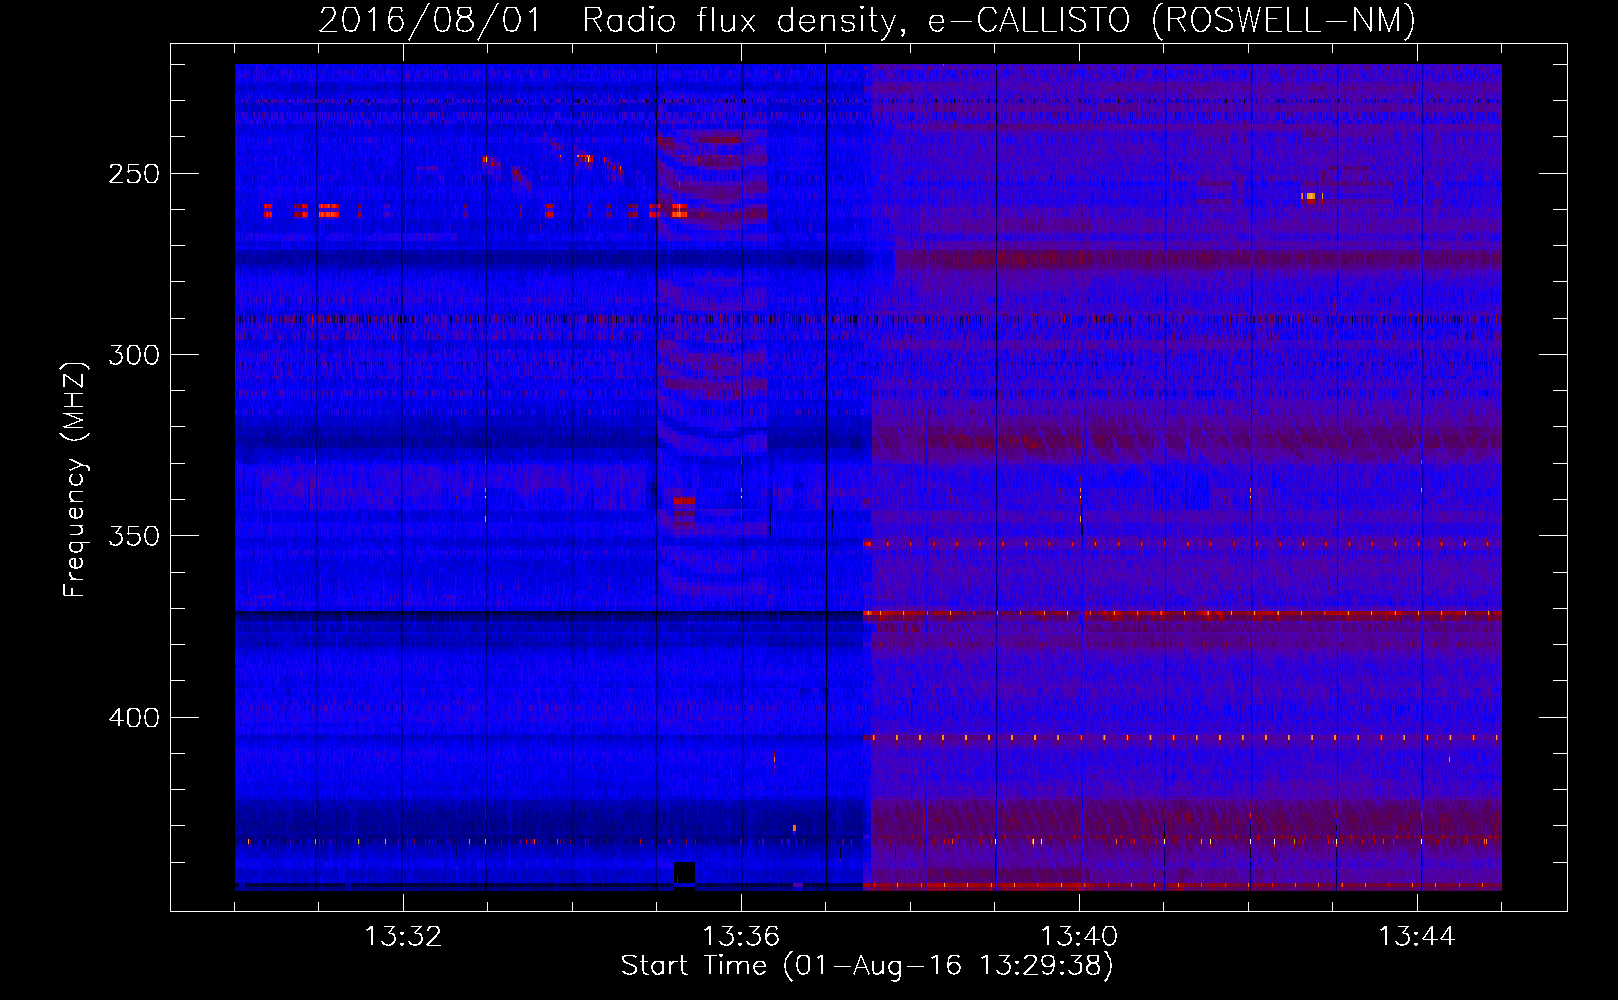Select the 350 frequency tick label

pyautogui.click(x=134, y=536)
